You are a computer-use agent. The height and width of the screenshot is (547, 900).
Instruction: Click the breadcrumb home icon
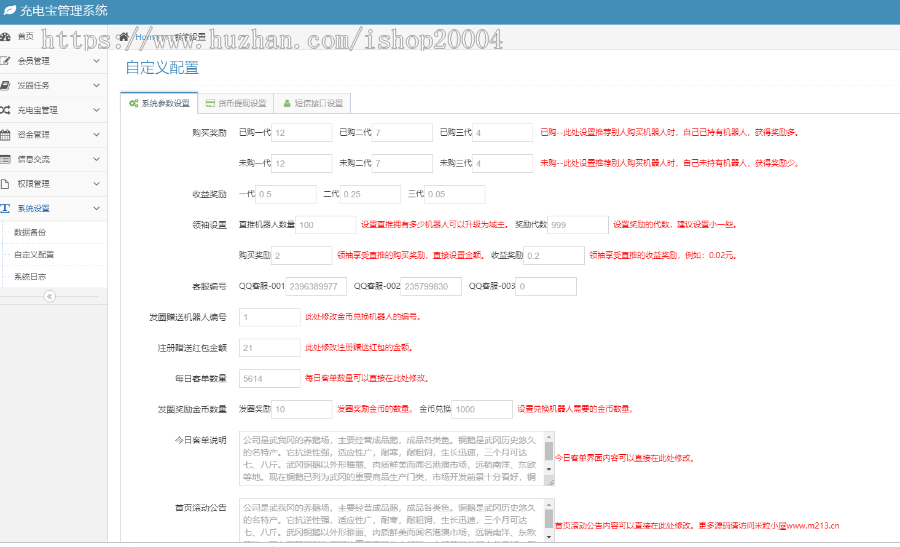tap(123, 37)
